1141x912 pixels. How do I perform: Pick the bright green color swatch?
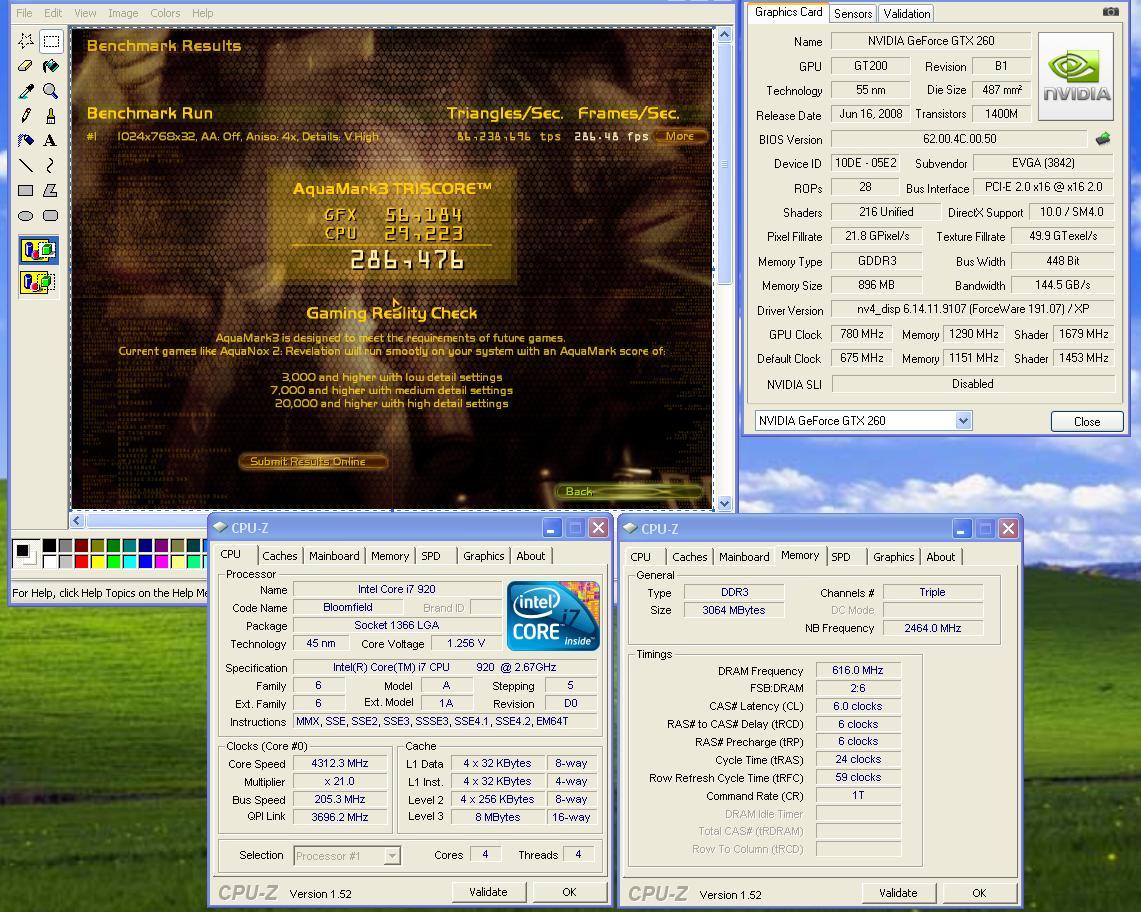(x=114, y=561)
